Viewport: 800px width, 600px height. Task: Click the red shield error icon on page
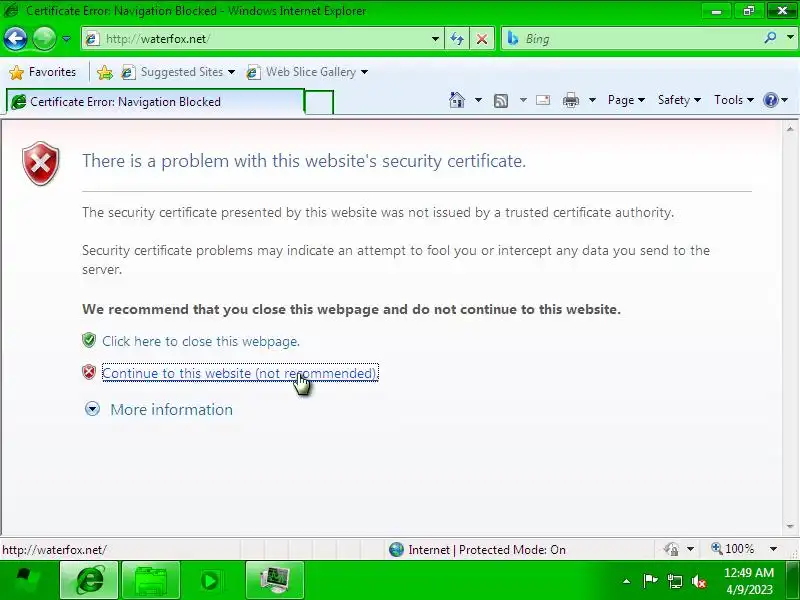click(41, 163)
